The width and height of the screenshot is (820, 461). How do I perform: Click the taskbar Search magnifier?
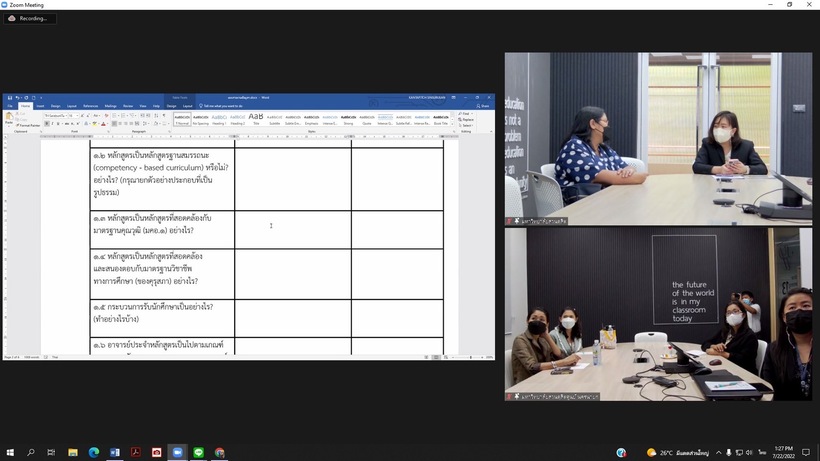pos(31,452)
